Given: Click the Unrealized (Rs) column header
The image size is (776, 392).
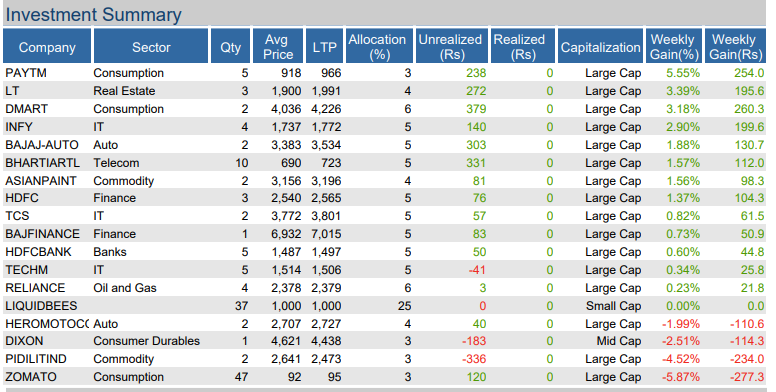Looking at the screenshot, I should 451,46.
